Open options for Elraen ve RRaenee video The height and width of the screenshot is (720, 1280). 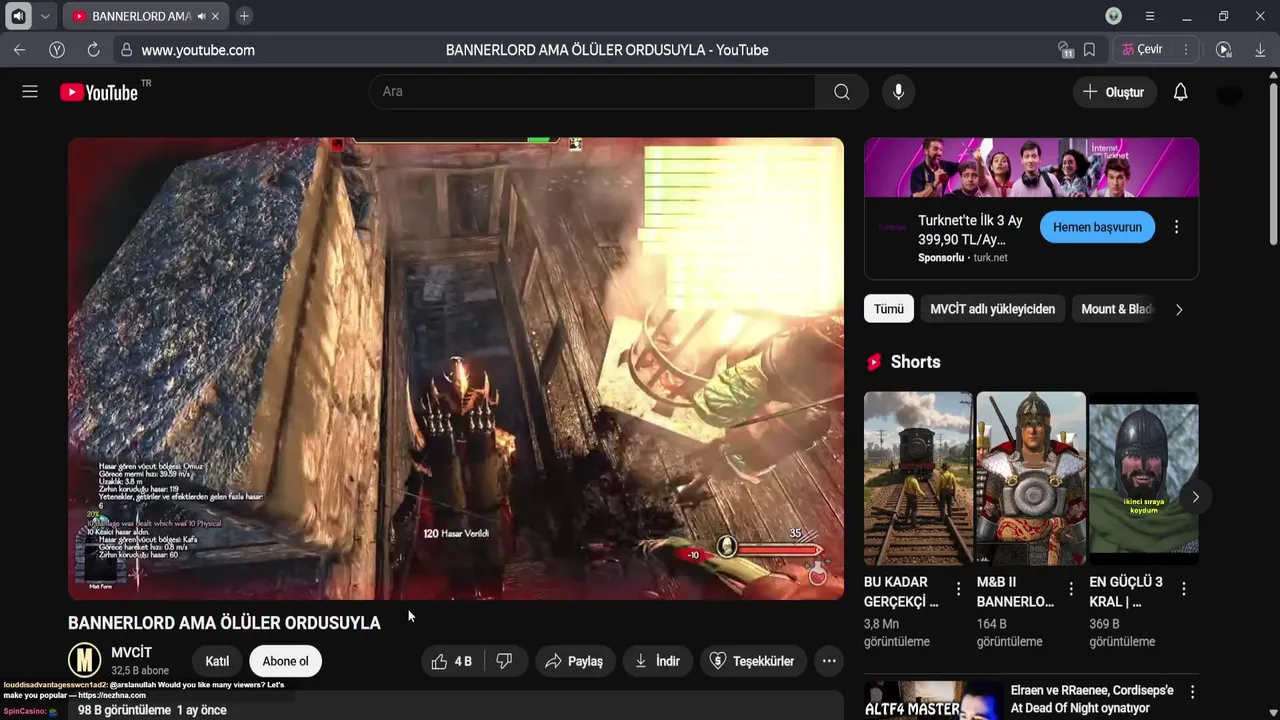(1192, 692)
